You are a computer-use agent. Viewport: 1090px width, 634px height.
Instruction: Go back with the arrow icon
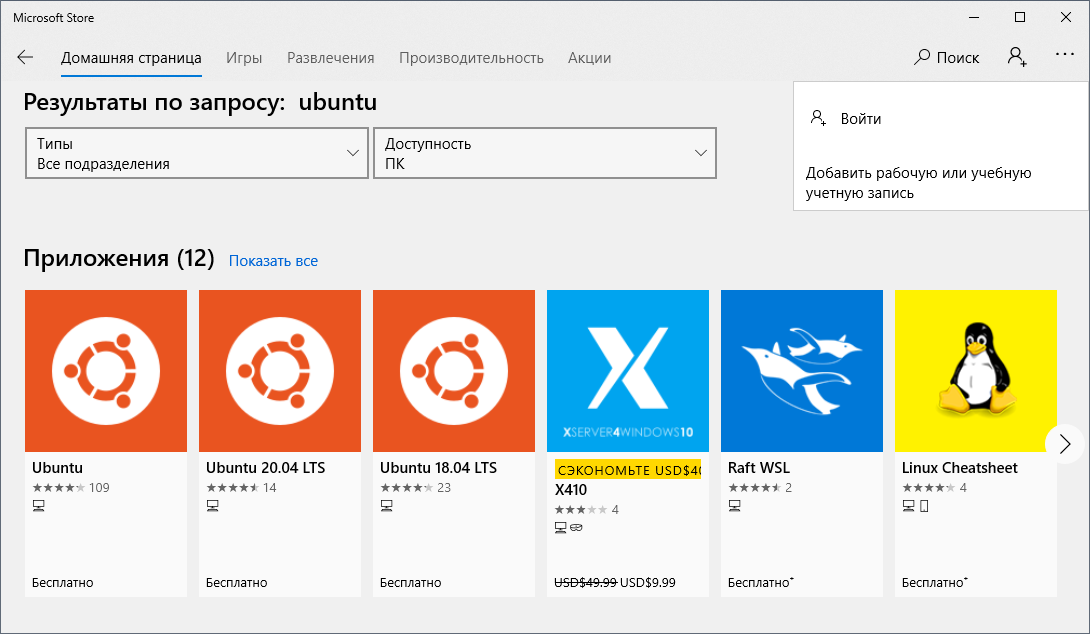pyautogui.click(x=25, y=58)
